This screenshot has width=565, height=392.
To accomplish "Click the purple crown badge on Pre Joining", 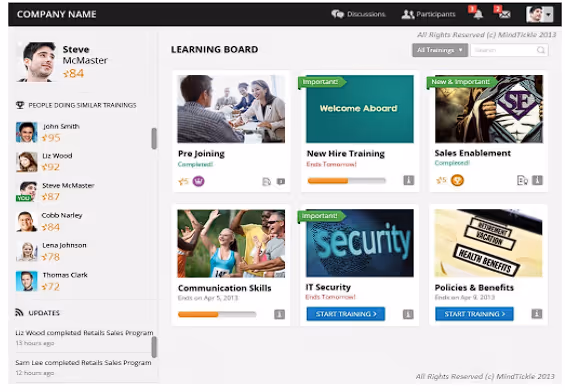I will coord(198,181).
